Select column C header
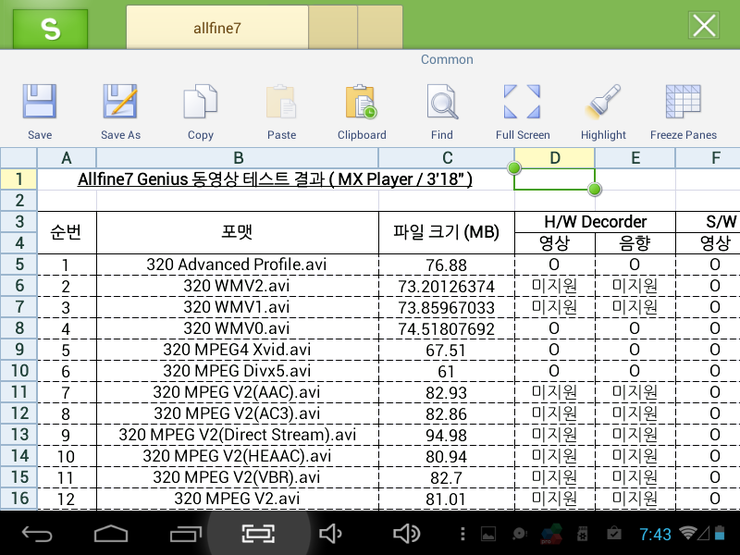 tap(446, 158)
